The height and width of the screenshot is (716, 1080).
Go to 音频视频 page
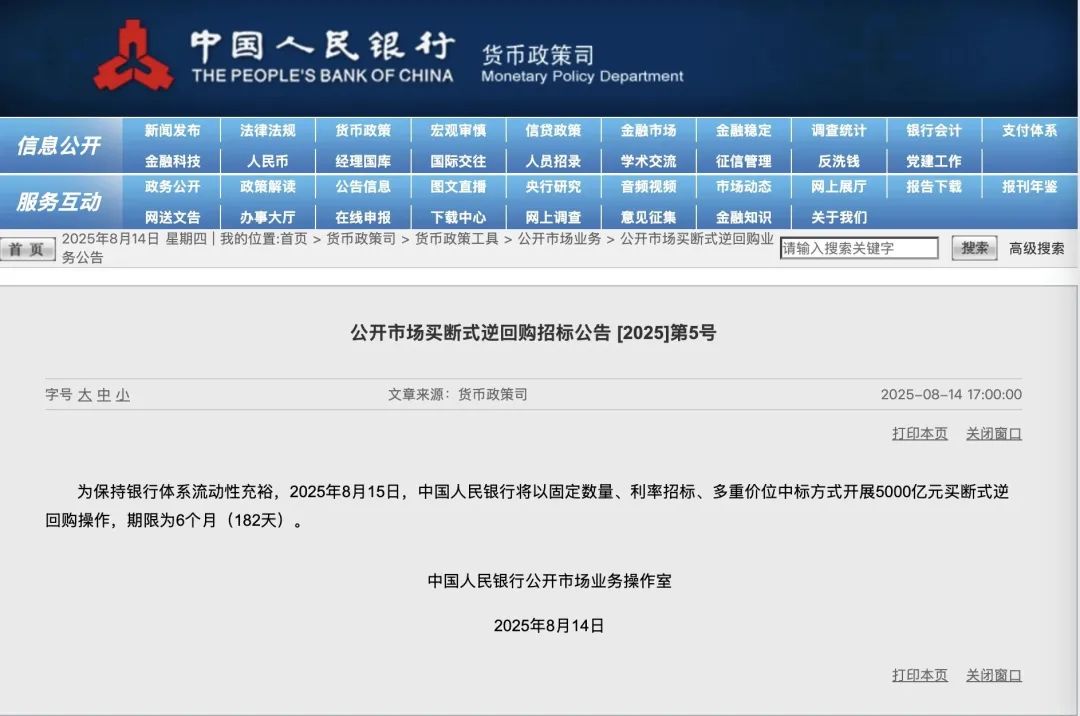point(648,187)
